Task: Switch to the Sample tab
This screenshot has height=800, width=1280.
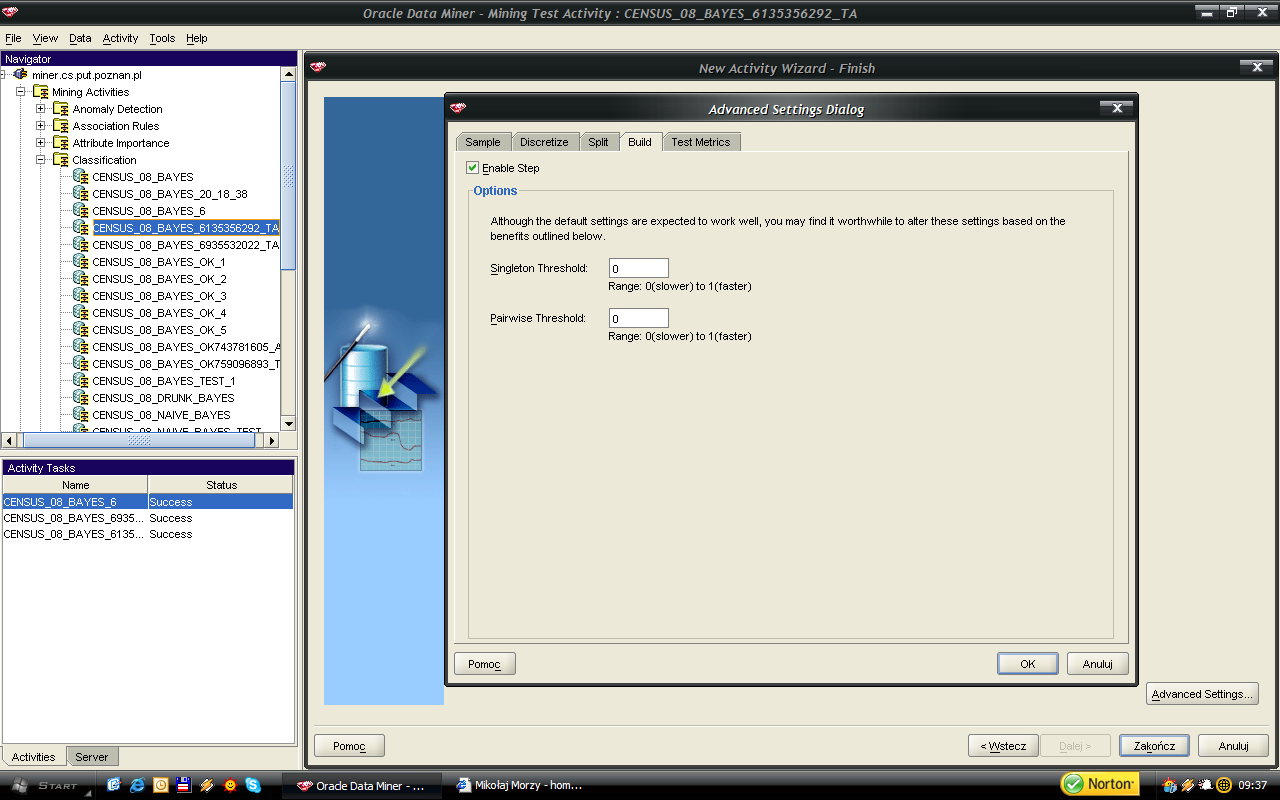Action: (483, 142)
